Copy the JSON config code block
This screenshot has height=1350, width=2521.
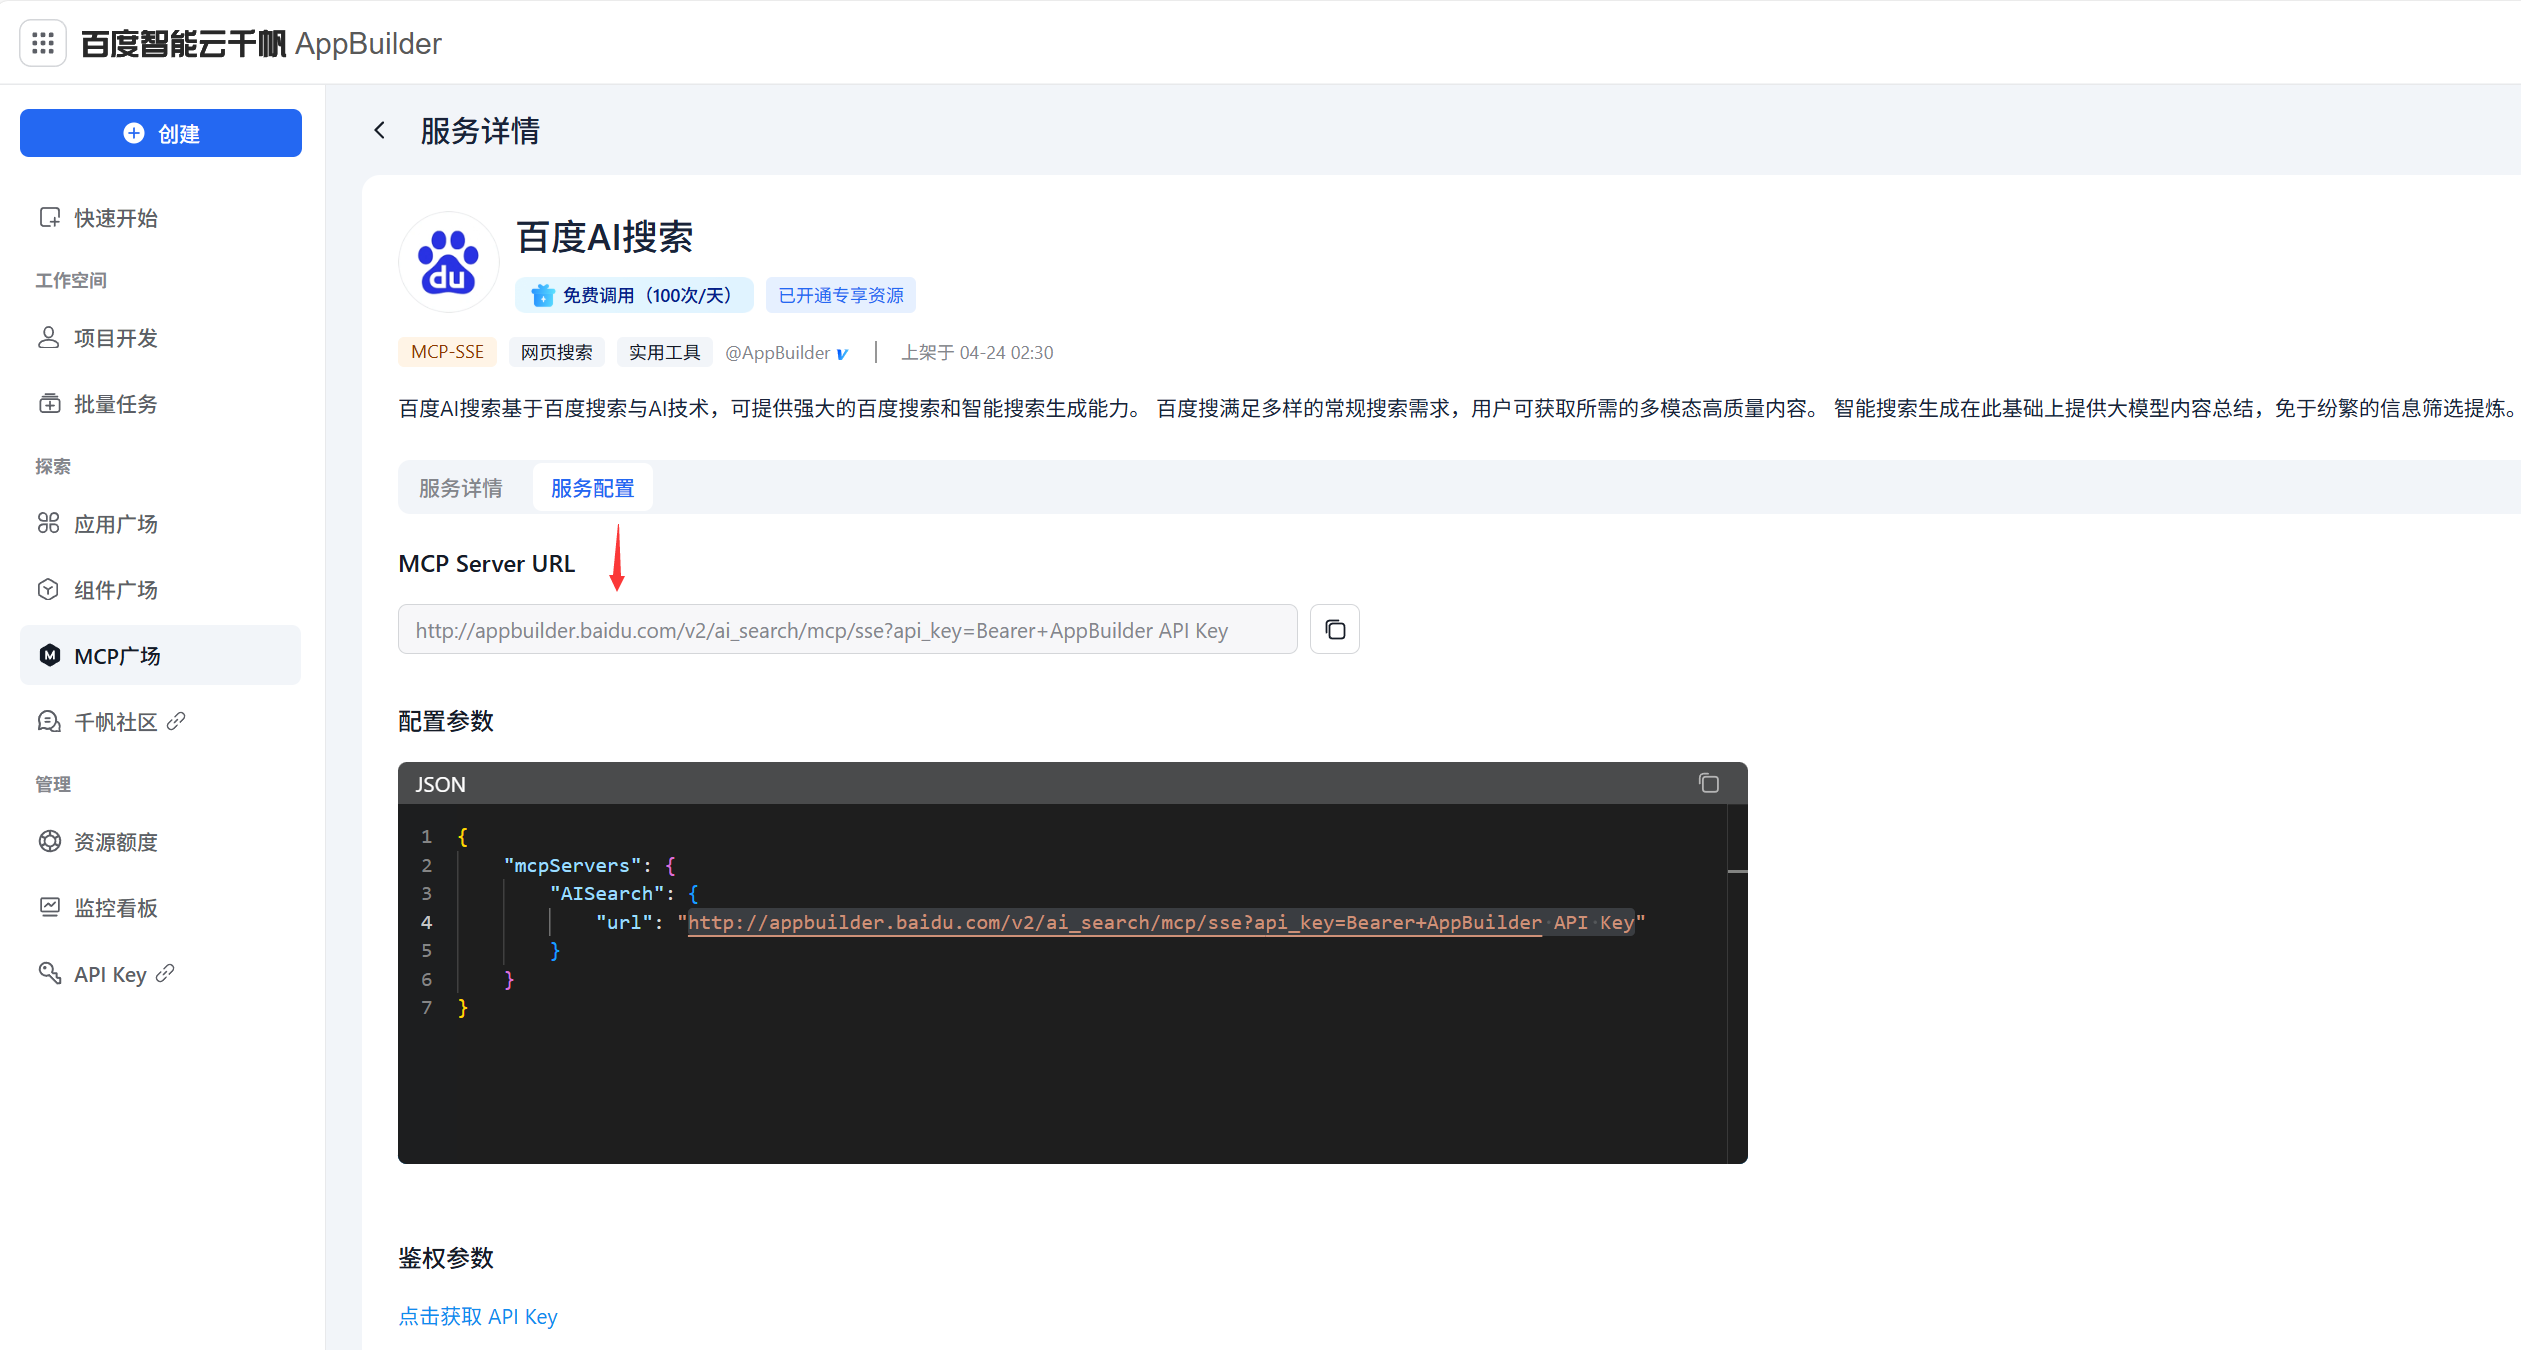(1708, 783)
